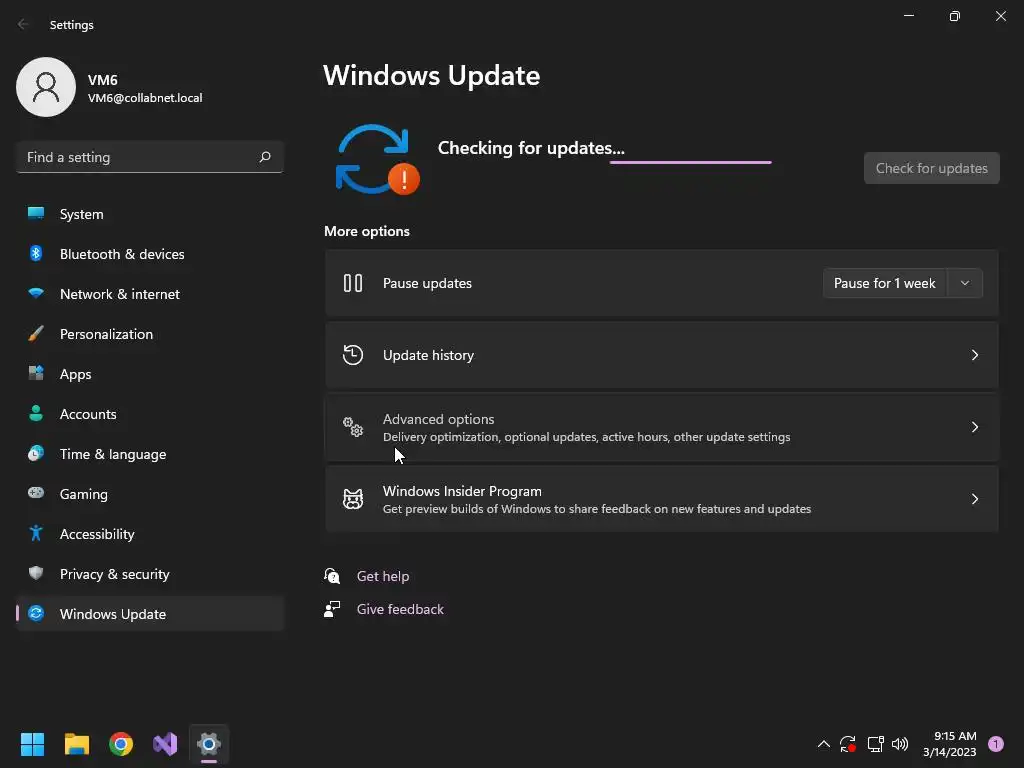Click the Windows Insider Program title text
Image resolution: width=1024 pixels, height=768 pixels.
click(462, 491)
